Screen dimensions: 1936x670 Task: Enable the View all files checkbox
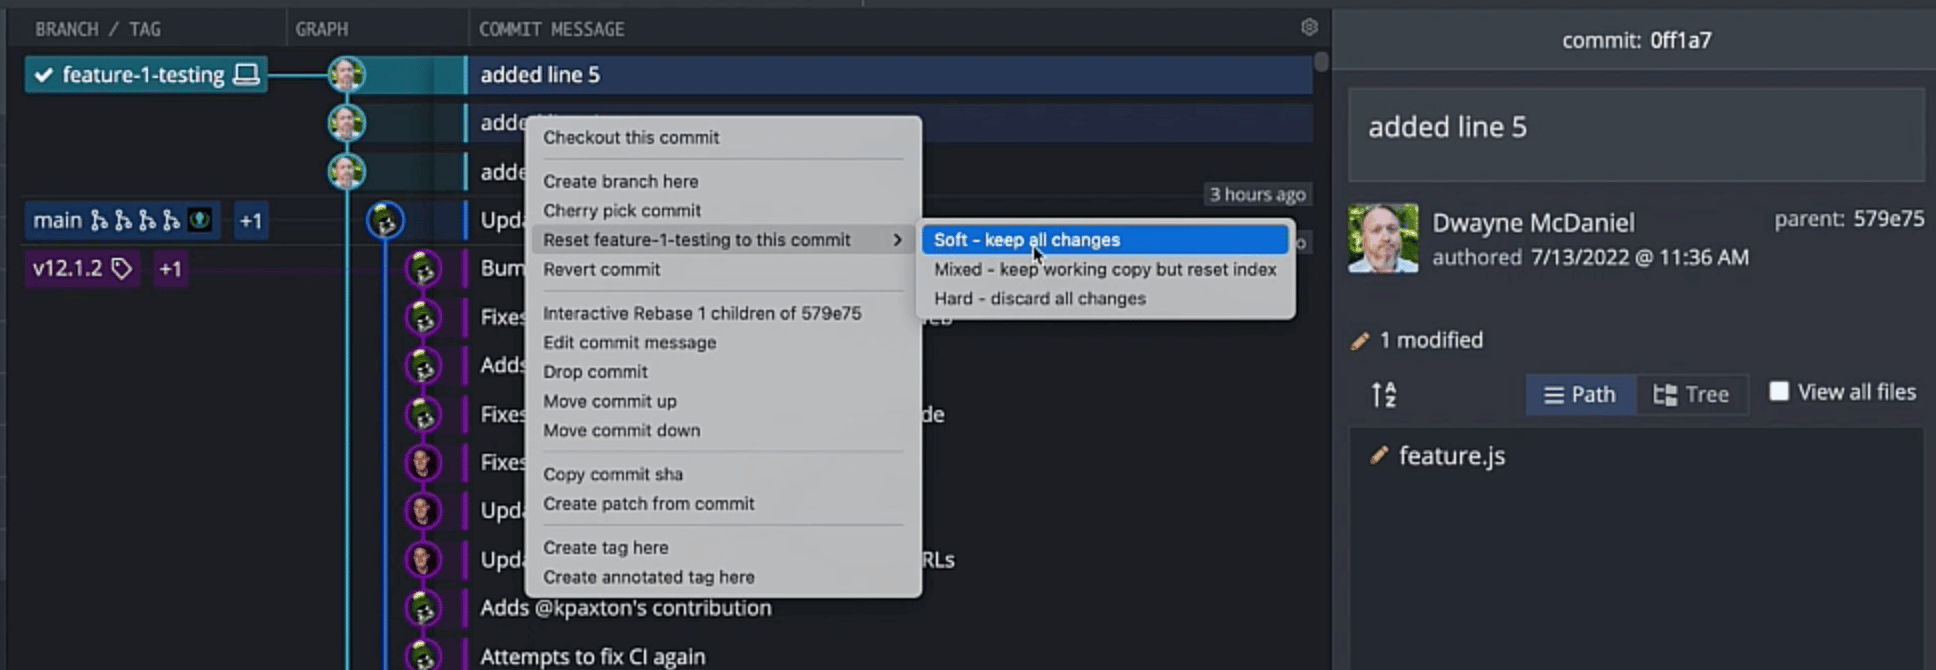[x=1779, y=392]
